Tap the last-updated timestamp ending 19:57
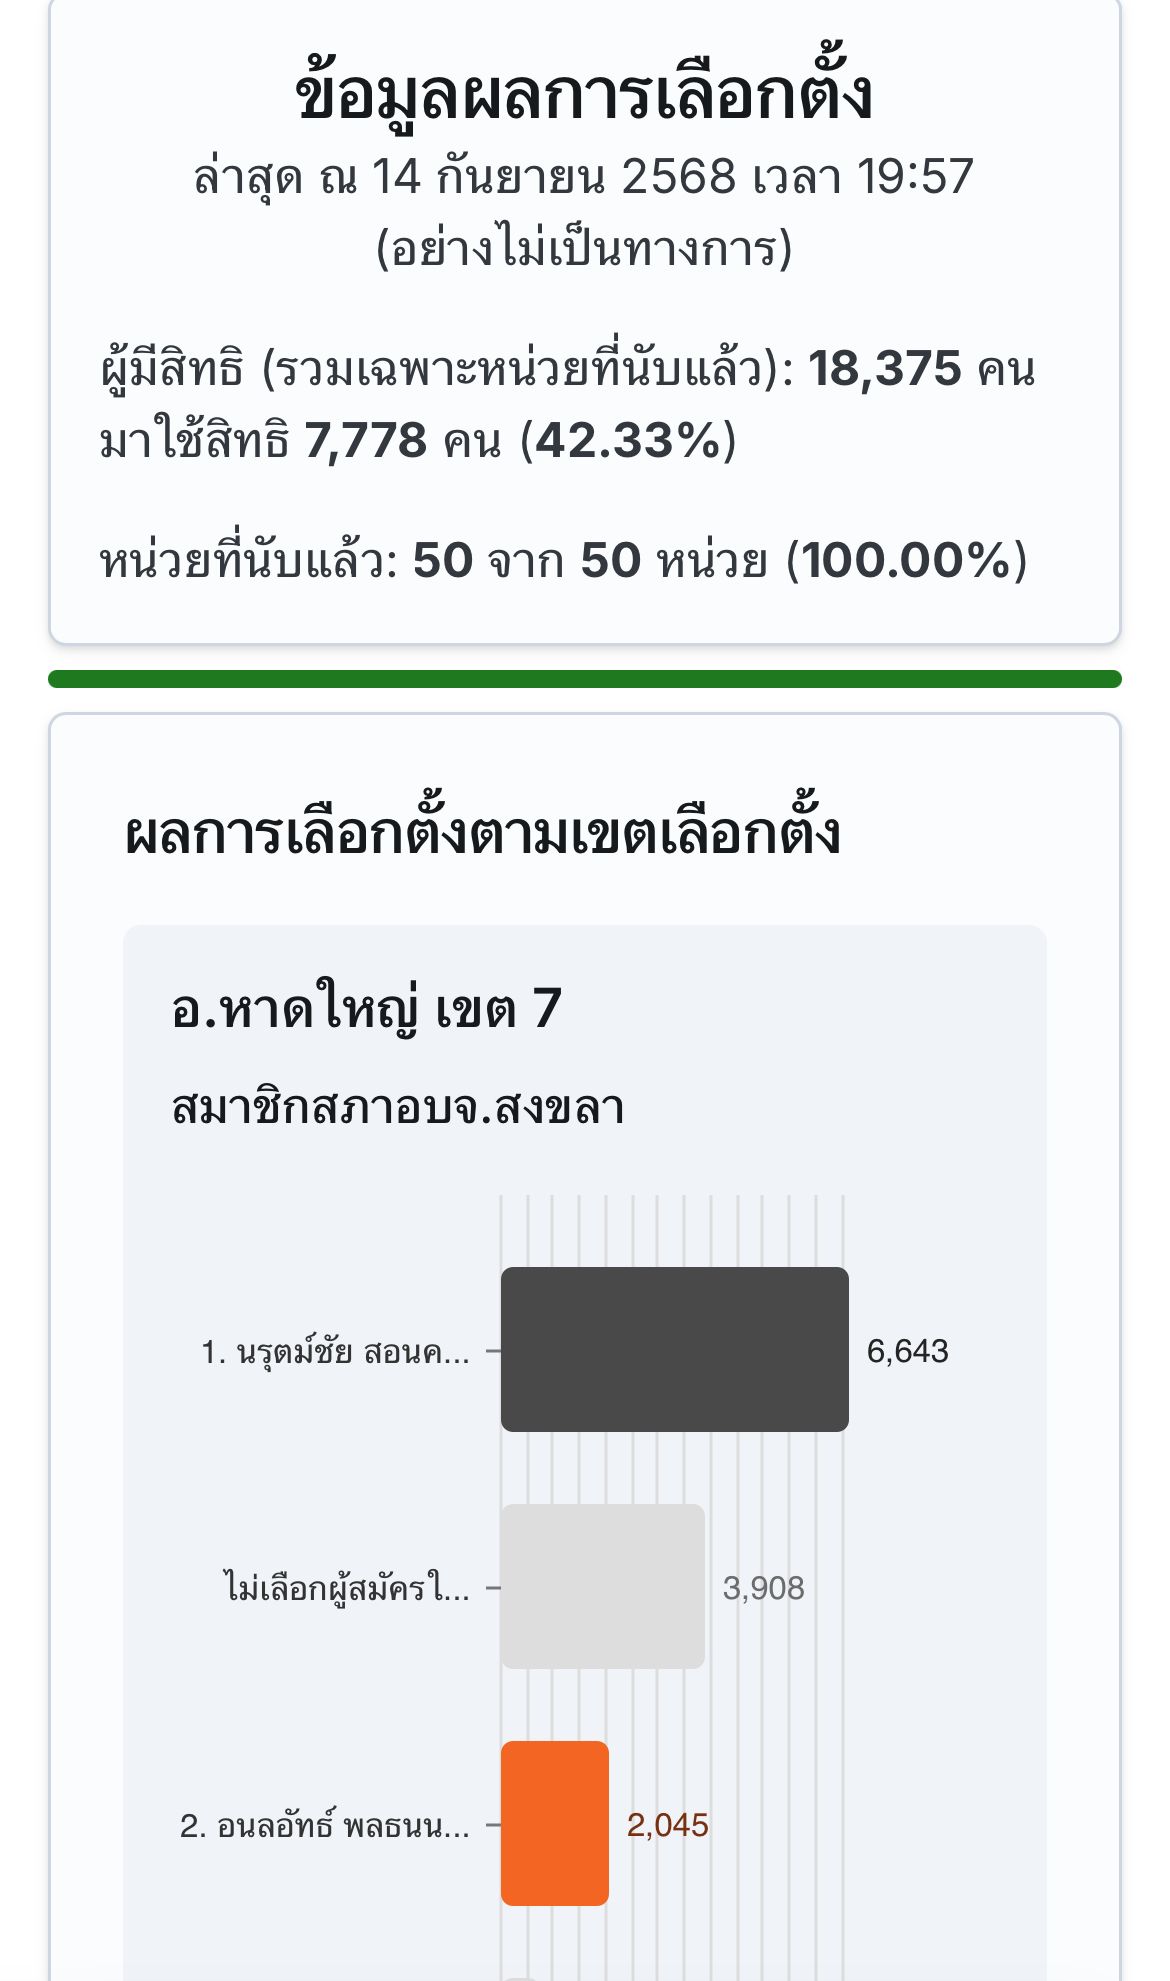The image size is (1170, 1981). pos(584,177)
